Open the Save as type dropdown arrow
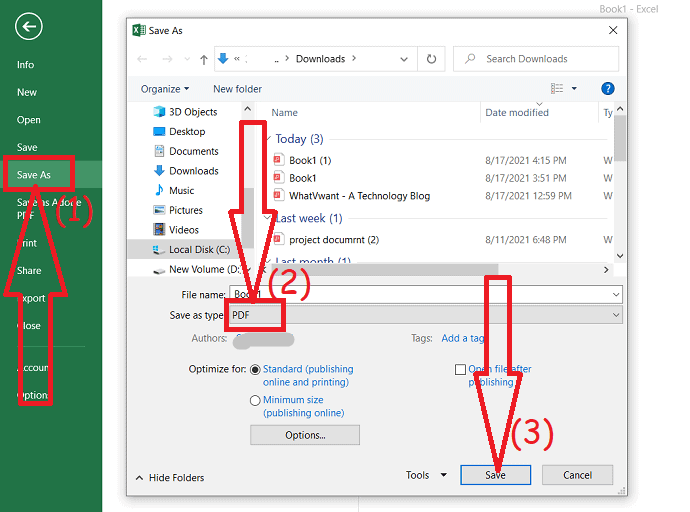690x512 pixels. coord(616,315)
